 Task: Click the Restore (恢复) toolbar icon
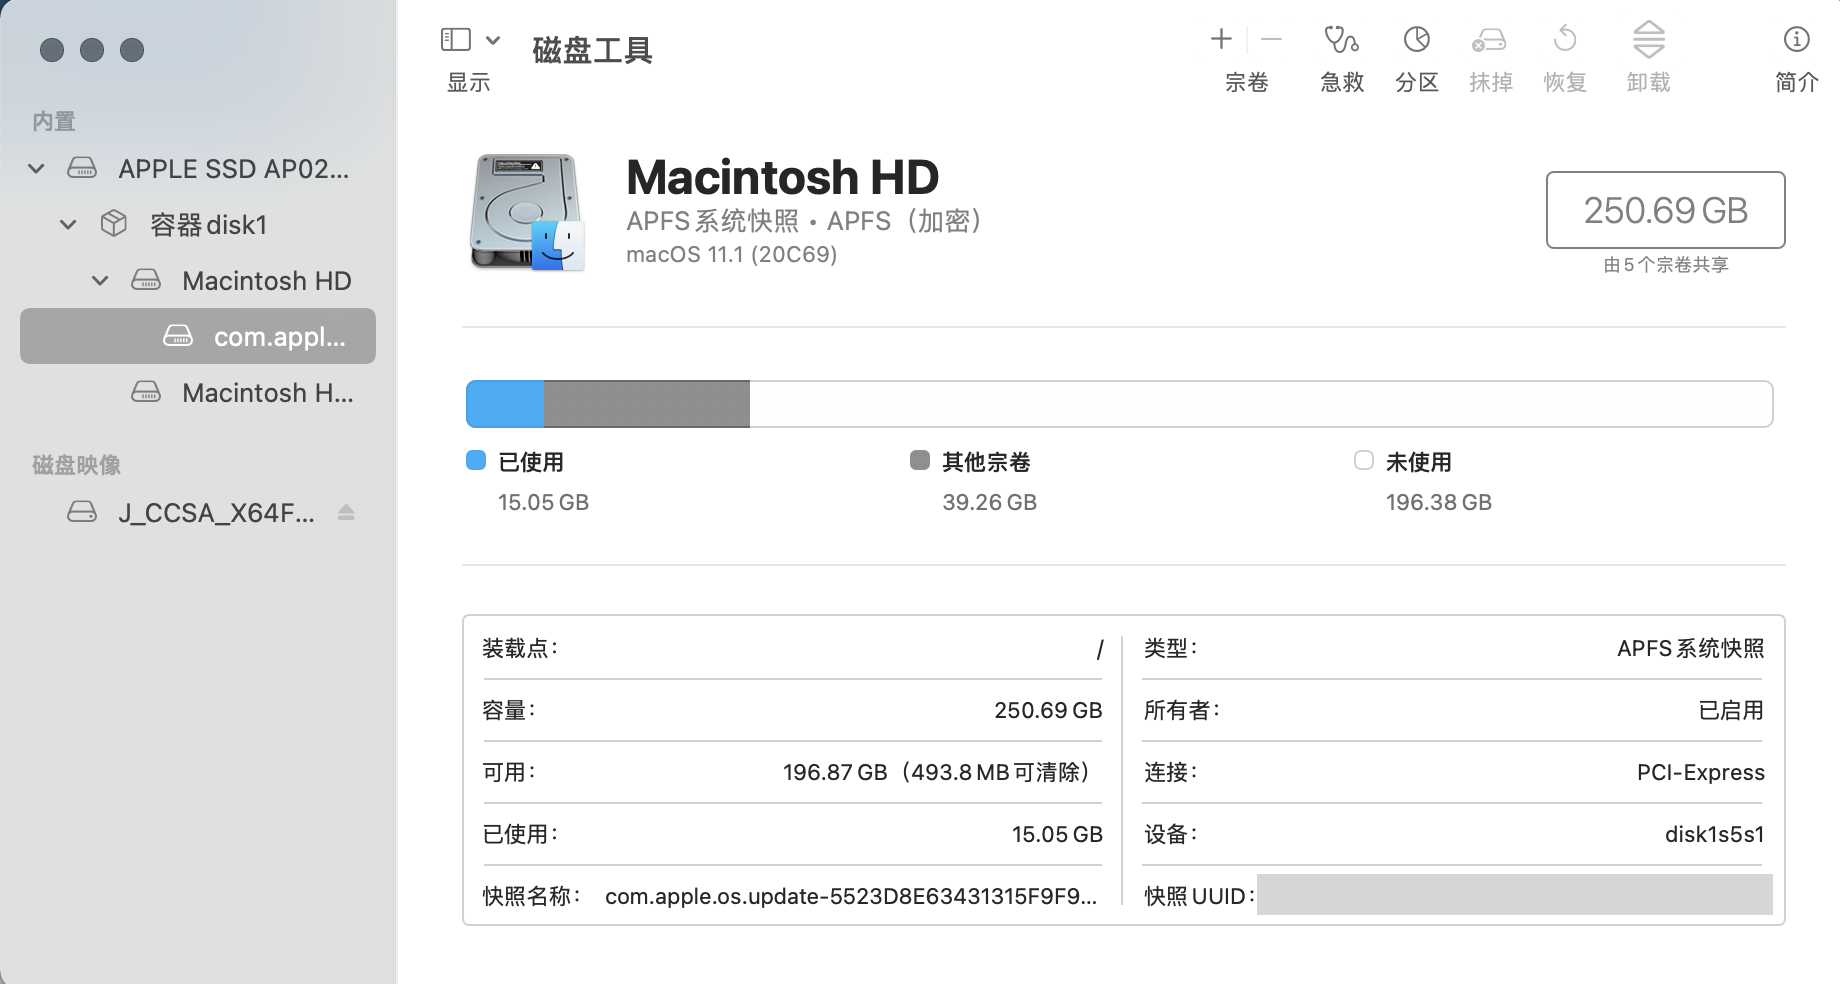point(1564,40)
